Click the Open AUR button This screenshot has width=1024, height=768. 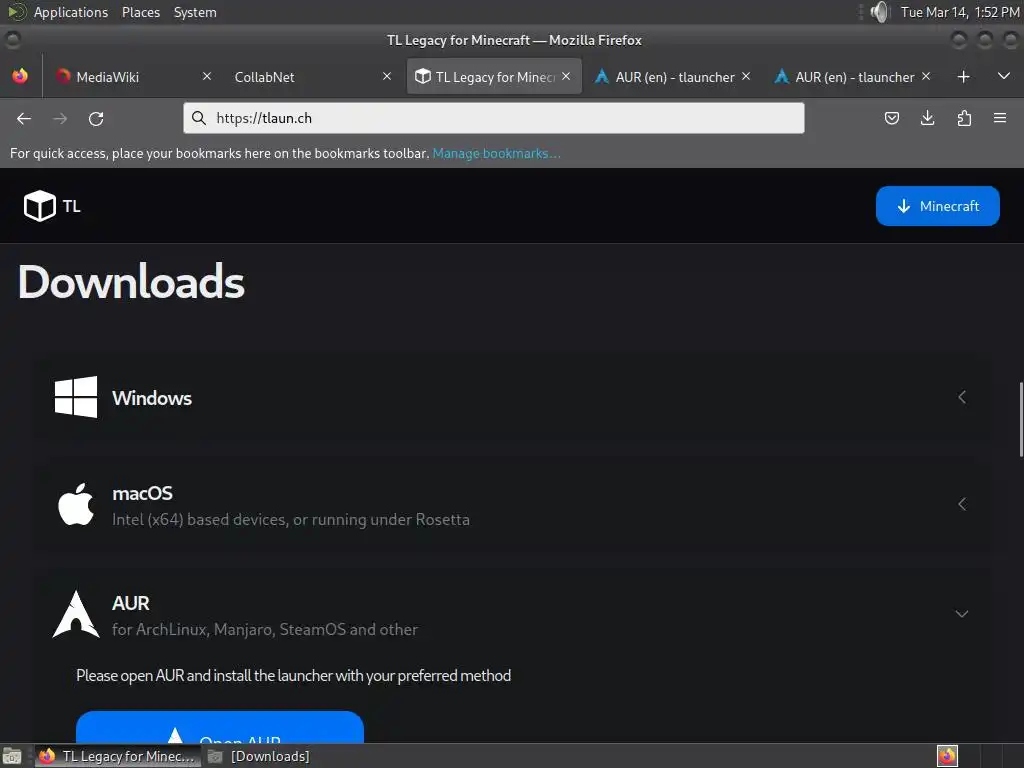(x=219, y=728)
